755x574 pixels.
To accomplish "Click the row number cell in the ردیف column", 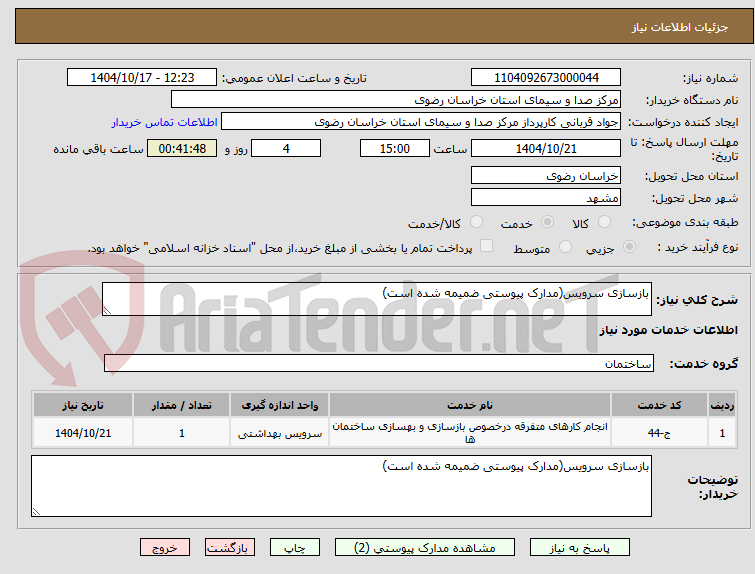I will [722, 433].
